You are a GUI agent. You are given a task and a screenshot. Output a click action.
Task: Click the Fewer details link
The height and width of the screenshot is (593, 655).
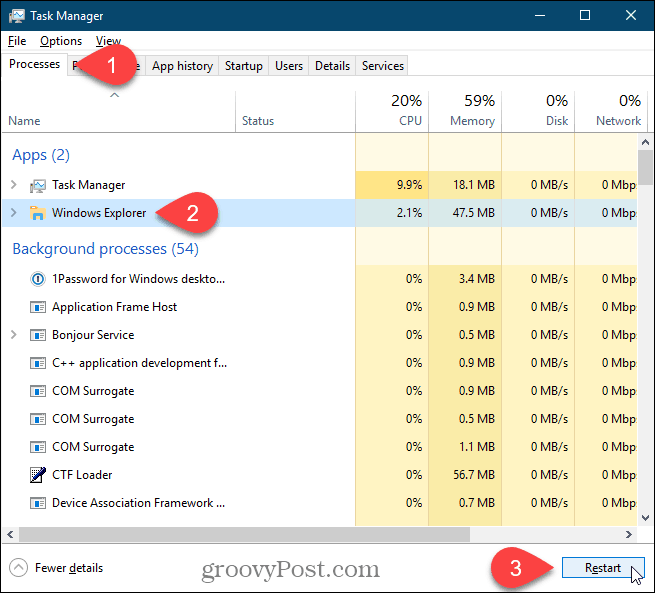pos(69,568)
